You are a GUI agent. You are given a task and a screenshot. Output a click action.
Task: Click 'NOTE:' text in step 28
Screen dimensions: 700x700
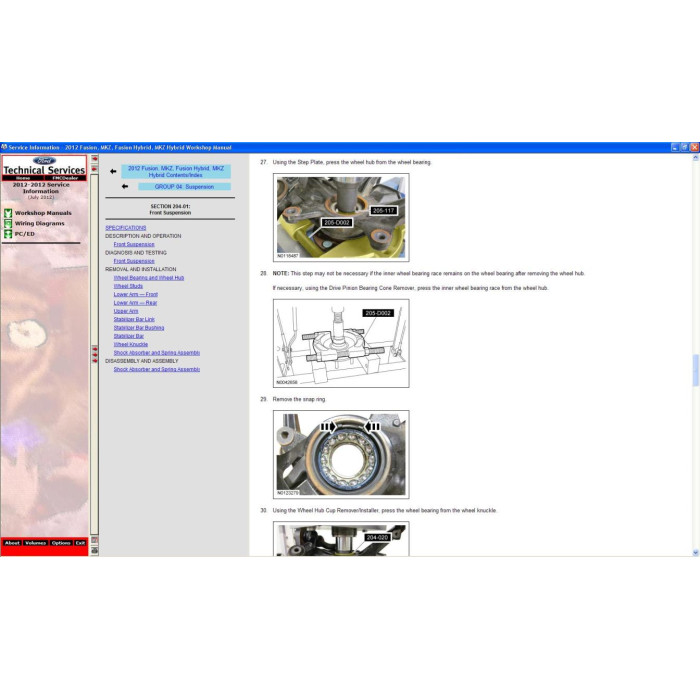[280, 273]
